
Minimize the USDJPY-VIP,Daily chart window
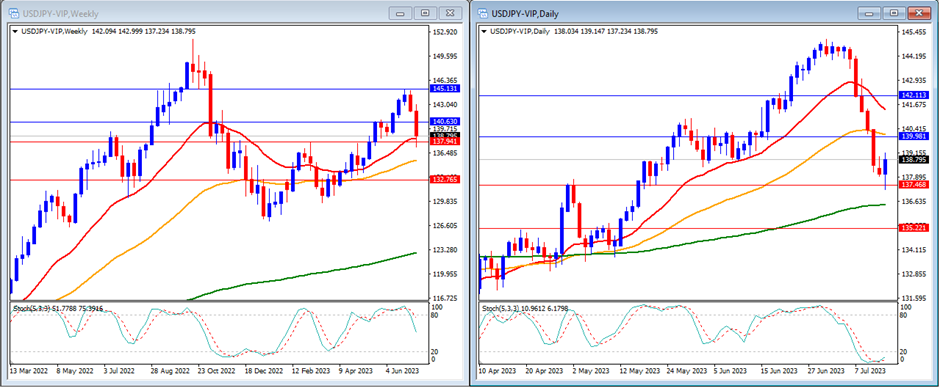click(x=870, y=13)
